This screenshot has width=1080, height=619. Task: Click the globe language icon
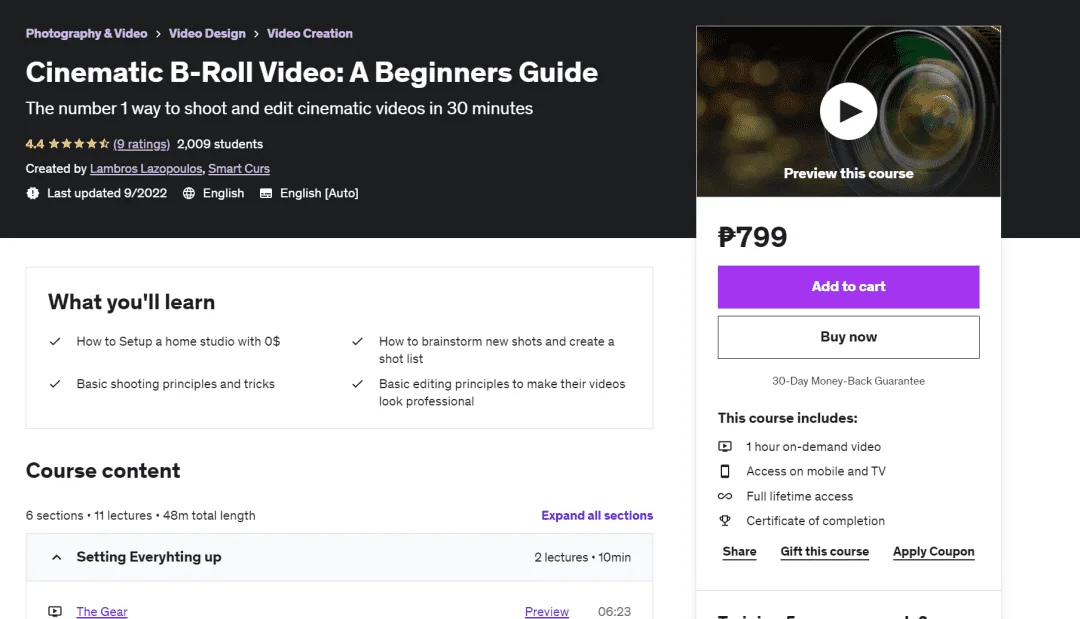click(189, 193)
